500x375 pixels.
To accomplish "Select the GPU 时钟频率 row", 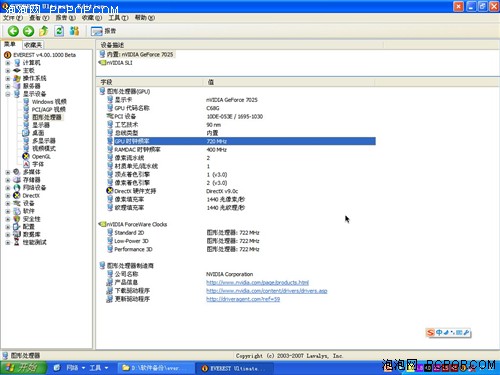I will coord(241,141).
